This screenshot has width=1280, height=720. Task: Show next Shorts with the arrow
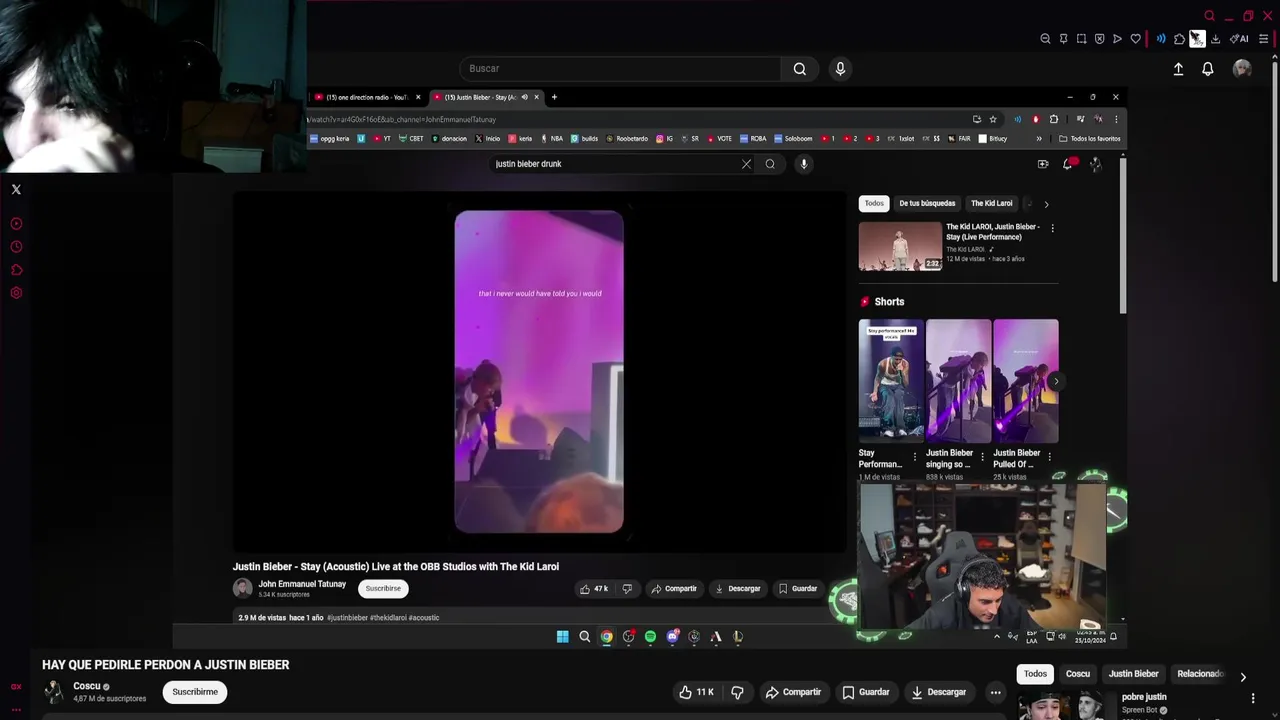(1056, 381)
